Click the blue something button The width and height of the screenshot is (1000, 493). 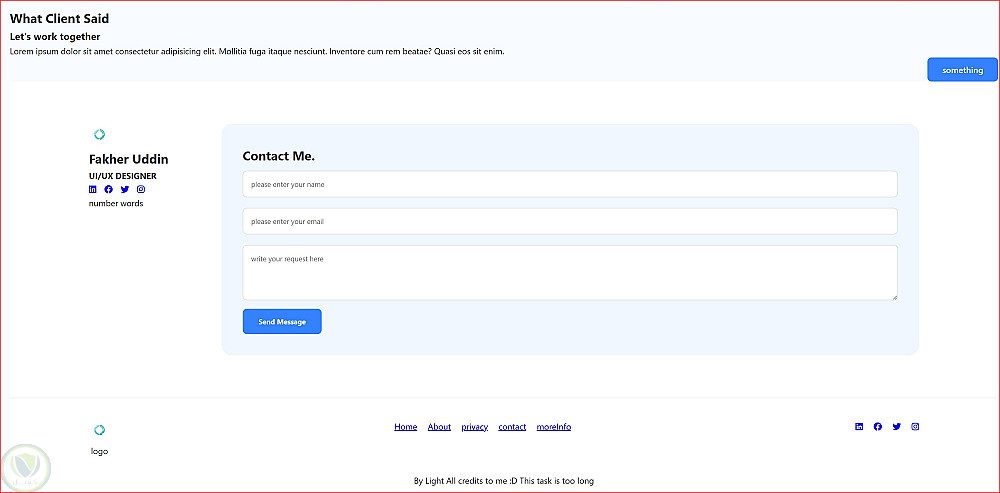click(x=962, y=70)
